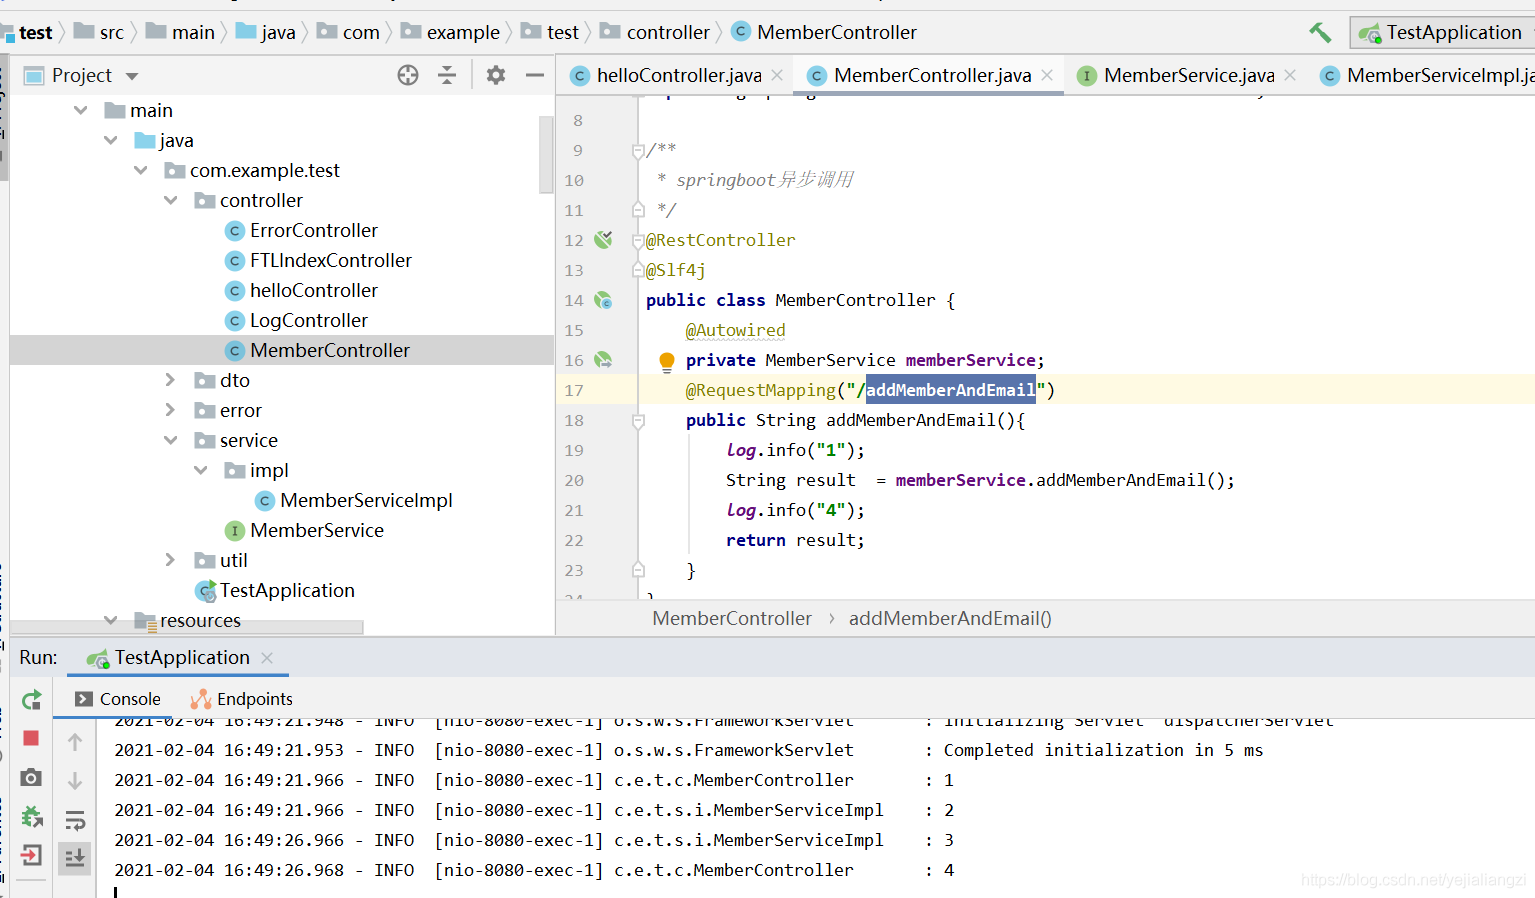Open the Project view dropdown

click(132, 76)
